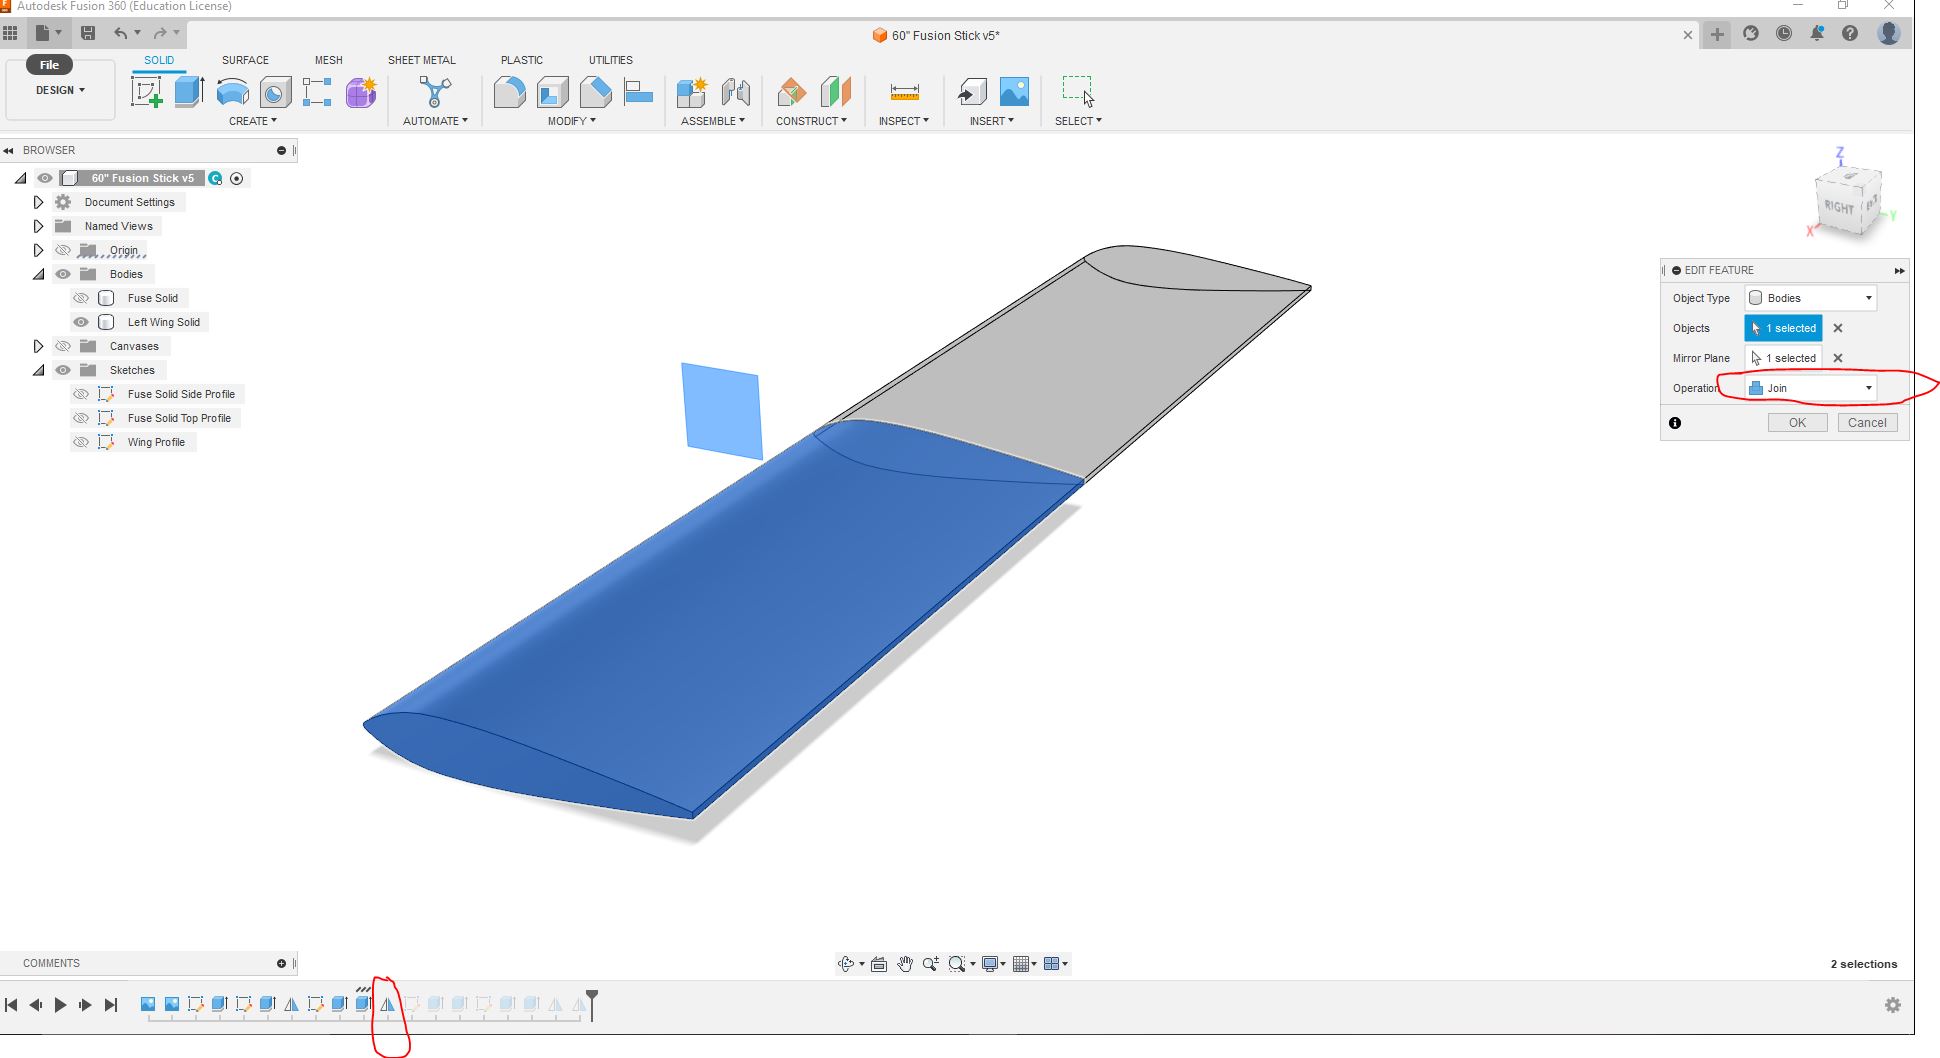Open the Object Type Bodies dropdown
Image resolution: width=1940 pixels, height=1058 pixels.
tap(1810, 298)
